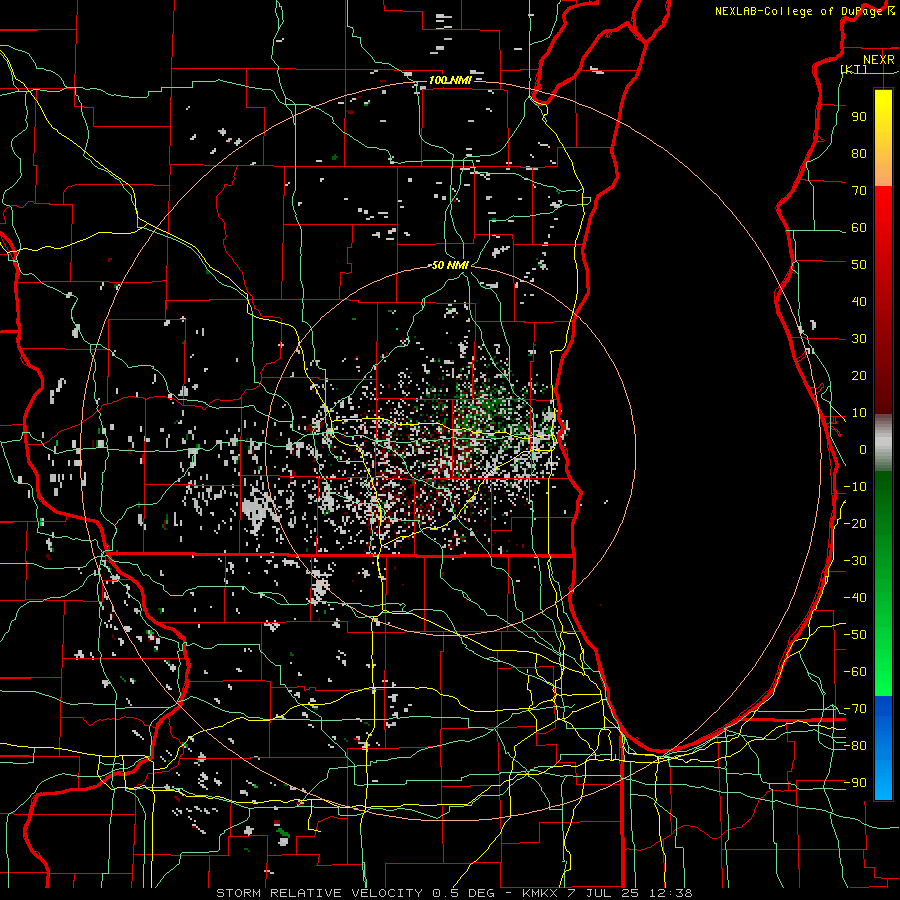
Task: Click the red segment of the color bar
Action: [883, 300]
